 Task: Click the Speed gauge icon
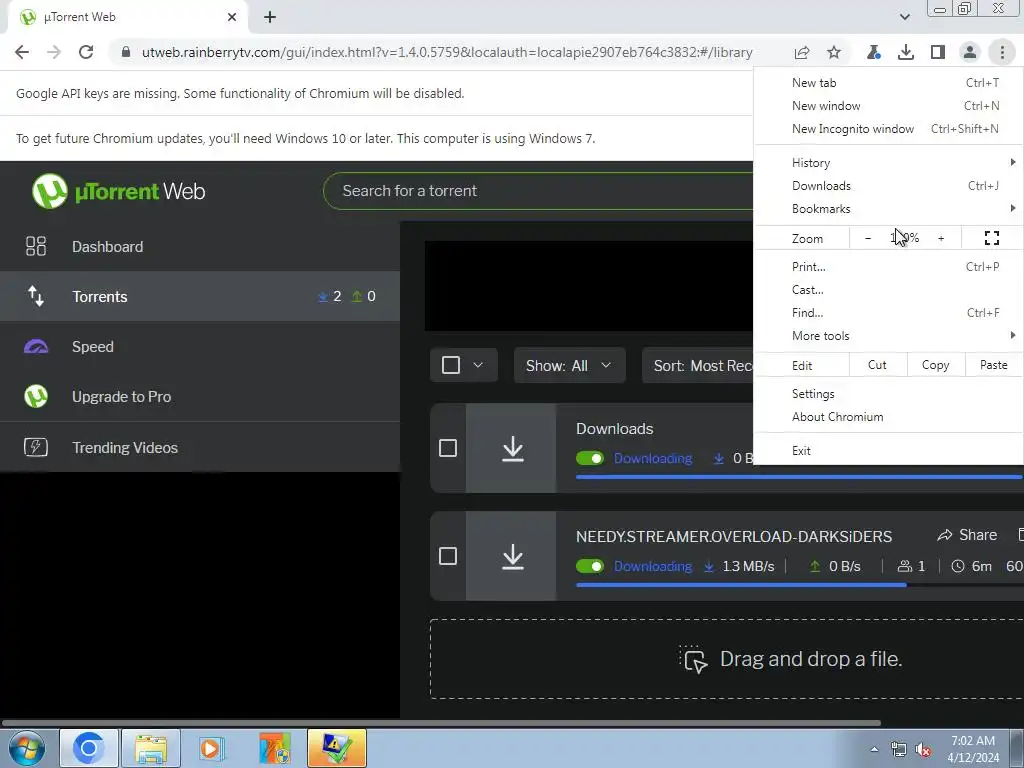(x=36, y=347)
